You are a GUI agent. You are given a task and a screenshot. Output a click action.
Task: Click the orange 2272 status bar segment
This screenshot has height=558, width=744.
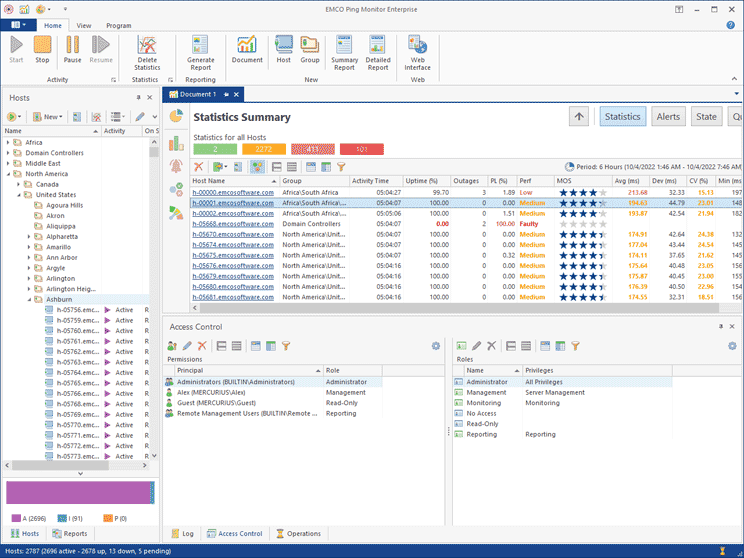click(x=263, y=149)
